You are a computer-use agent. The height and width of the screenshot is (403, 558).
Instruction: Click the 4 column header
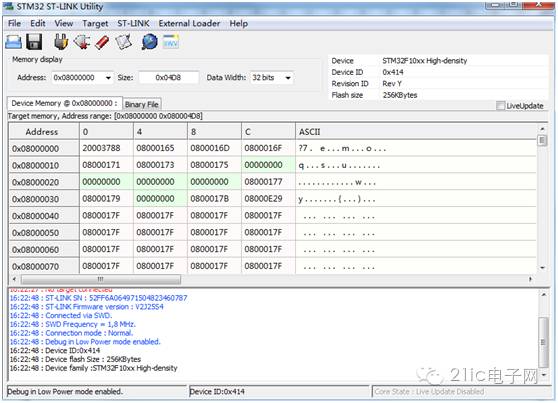point(160,132)
